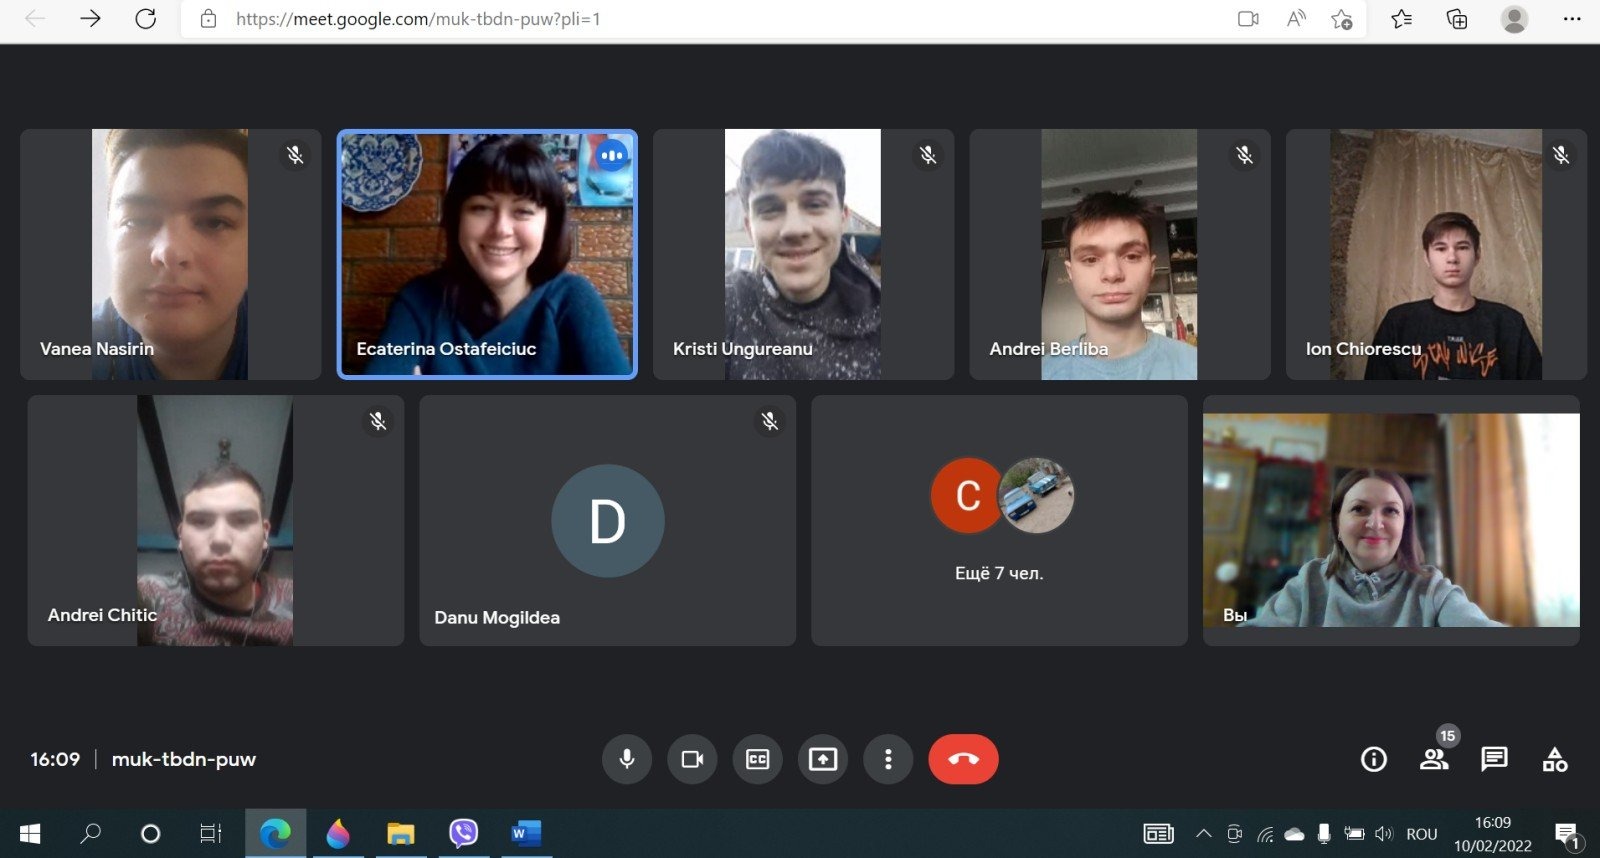Open the in-call chat panel
1600x858 pixels.
click(1494, 760)
